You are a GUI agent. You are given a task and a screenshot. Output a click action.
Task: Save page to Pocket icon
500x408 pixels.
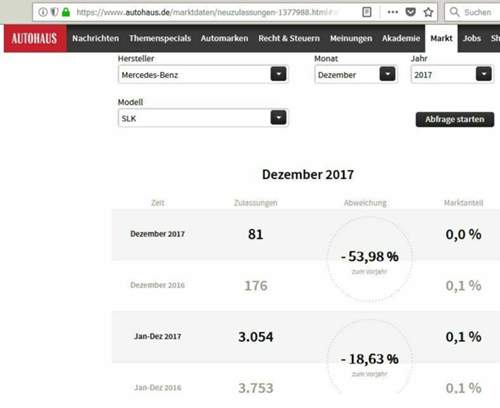(410, 12)
